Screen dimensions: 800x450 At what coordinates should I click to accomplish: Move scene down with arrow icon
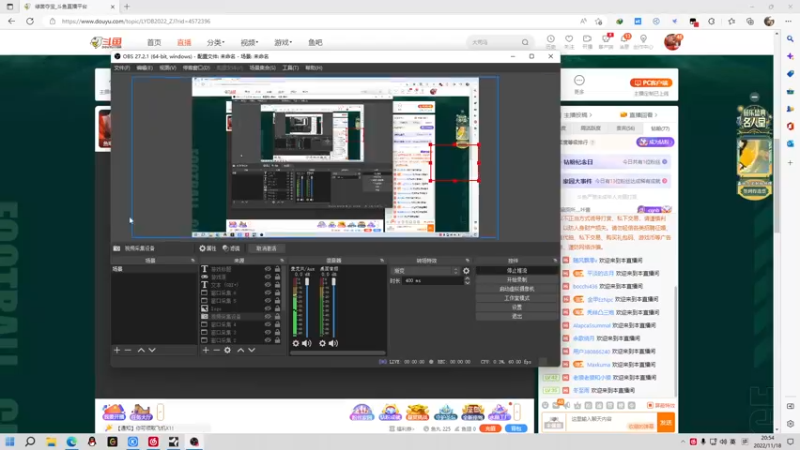[x=152, y=350]
